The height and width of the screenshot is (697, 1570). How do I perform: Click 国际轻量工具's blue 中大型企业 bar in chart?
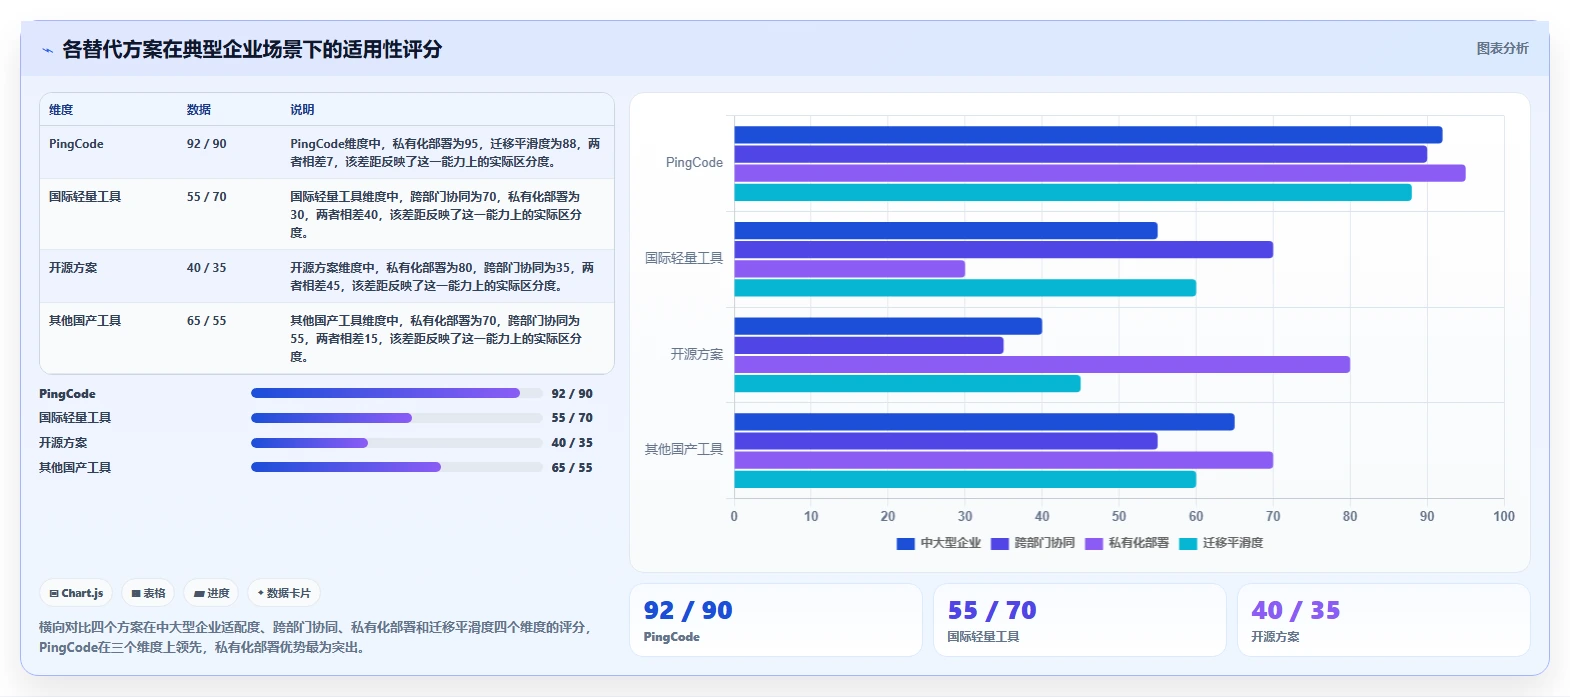946,231
